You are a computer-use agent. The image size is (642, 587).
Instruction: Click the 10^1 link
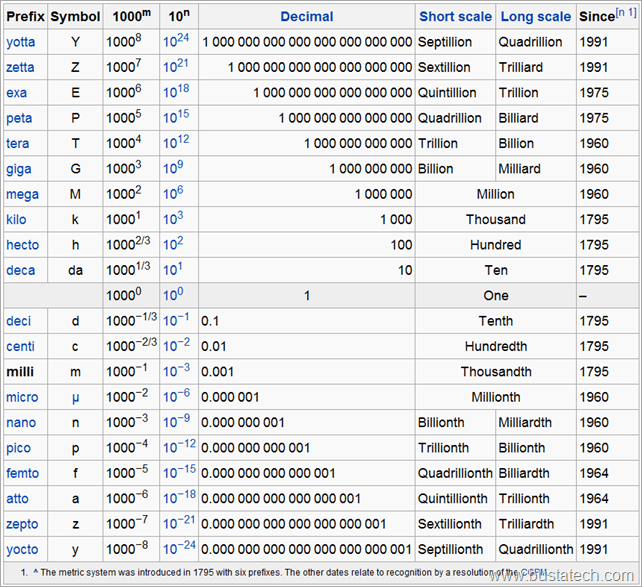pos(173,269)
